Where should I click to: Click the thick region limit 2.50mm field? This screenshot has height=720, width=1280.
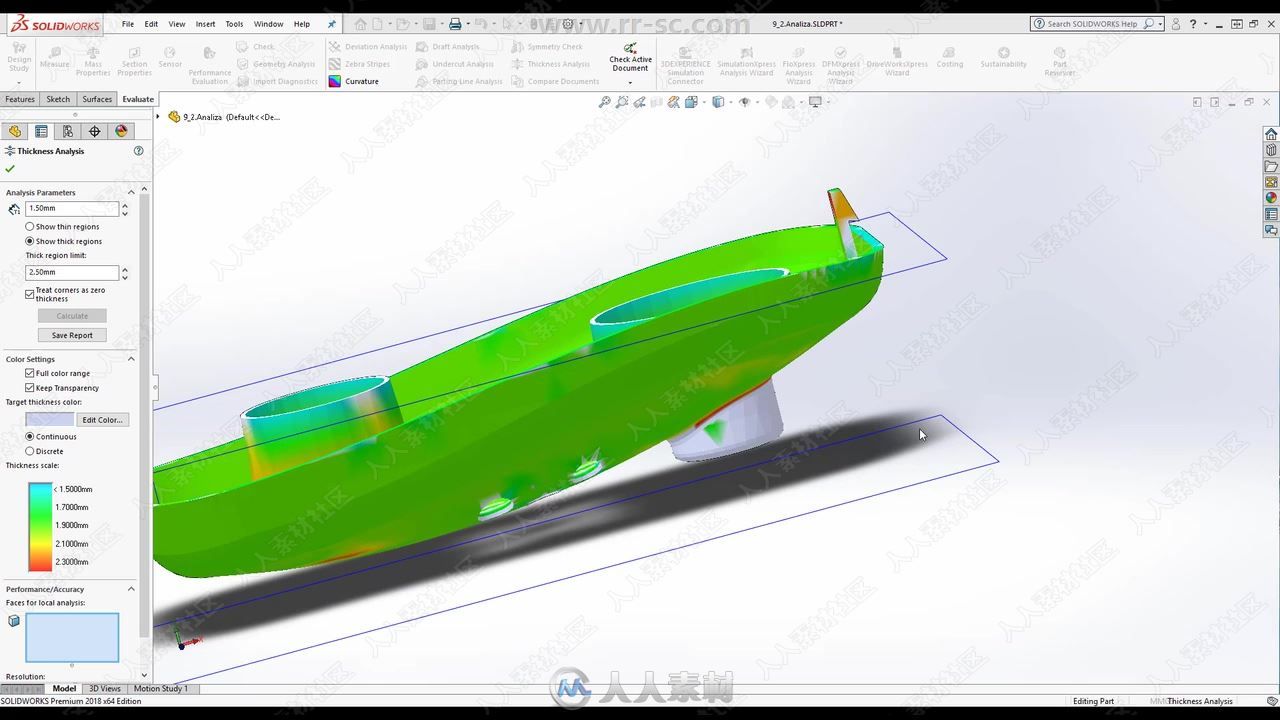[72, 272]
